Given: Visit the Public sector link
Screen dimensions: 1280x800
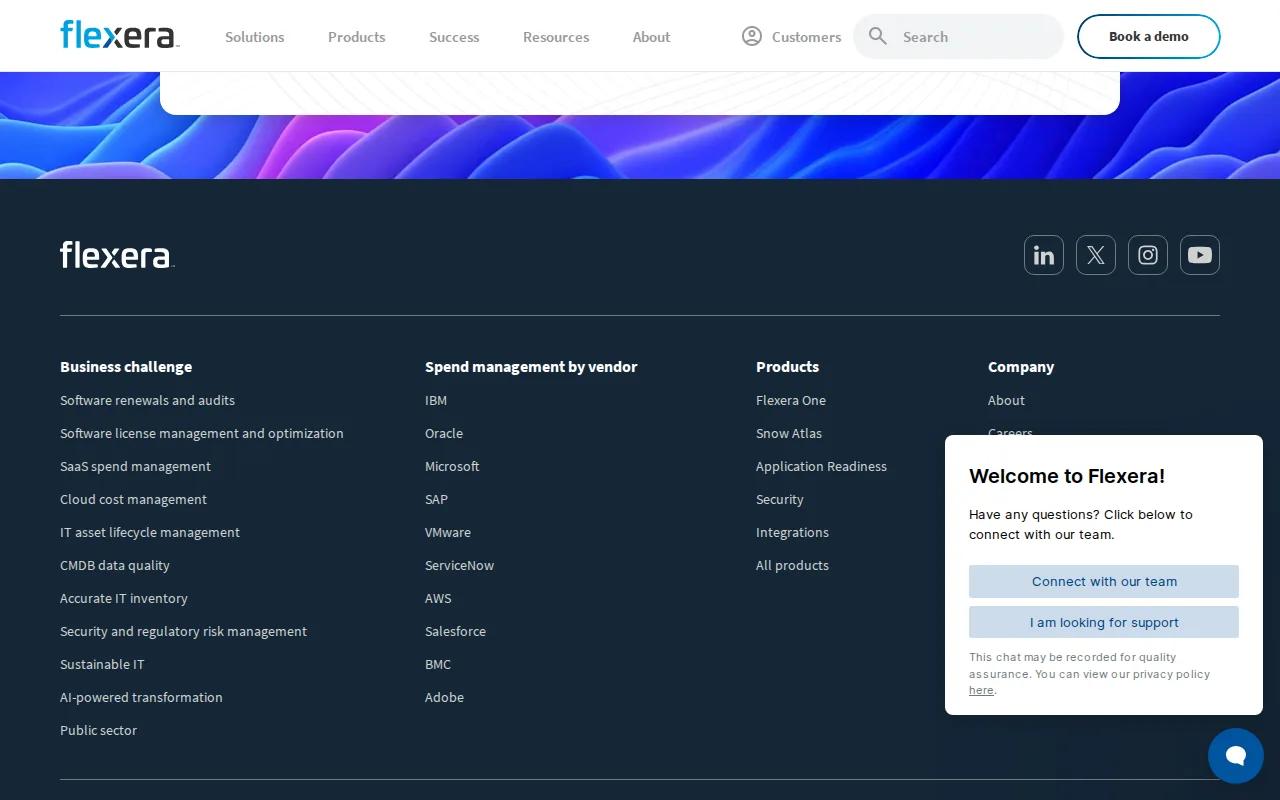Looking at the screenshot, I should (98, 730).
